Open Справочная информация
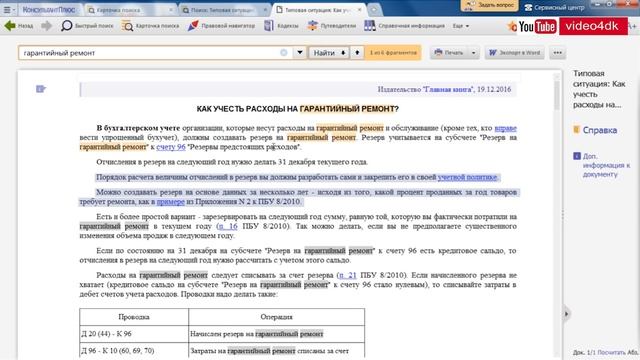The image size is (640, 360). [x=404, y=26]
